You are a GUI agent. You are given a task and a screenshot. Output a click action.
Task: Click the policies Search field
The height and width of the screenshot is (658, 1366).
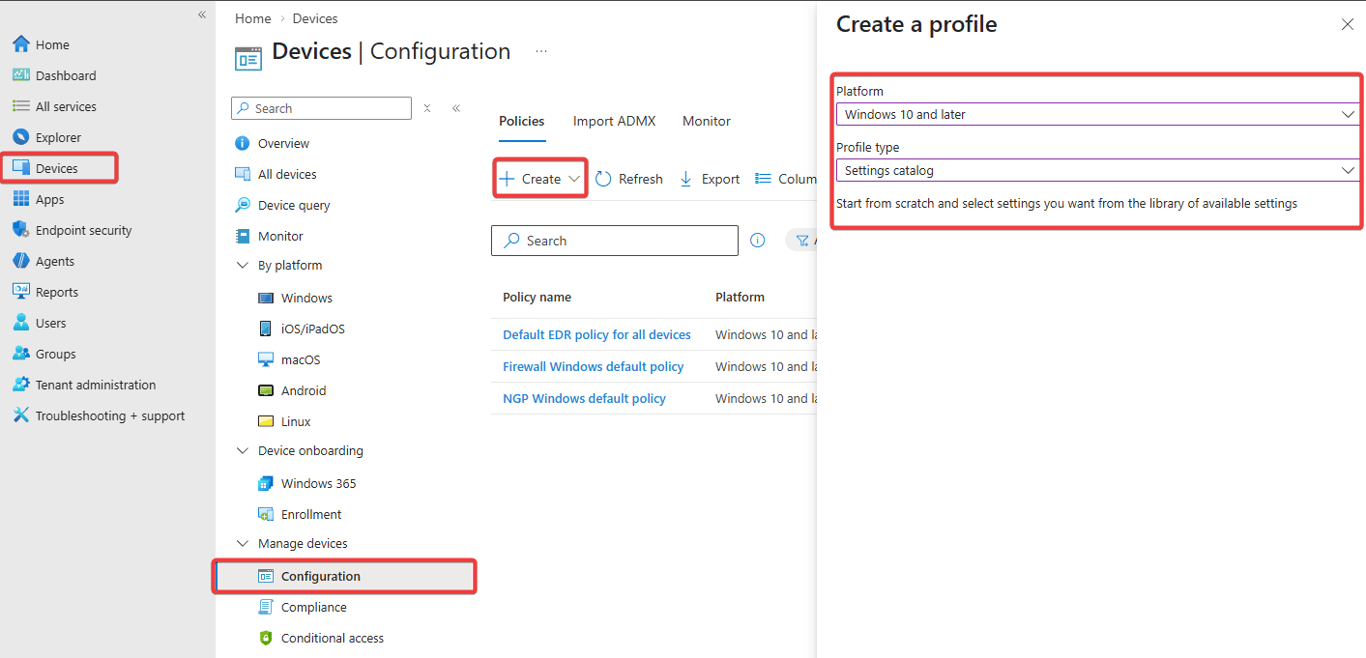[614, 241]
